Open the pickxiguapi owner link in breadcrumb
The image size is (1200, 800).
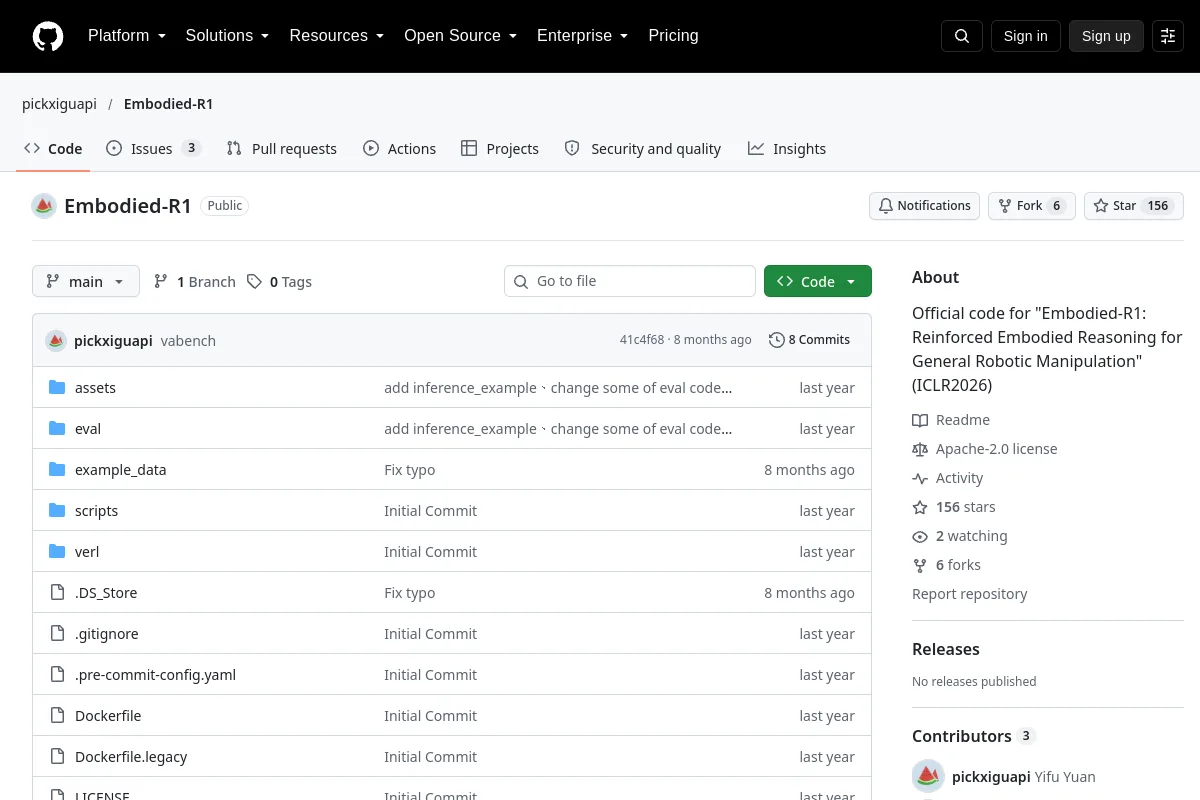tap(59, 104)
